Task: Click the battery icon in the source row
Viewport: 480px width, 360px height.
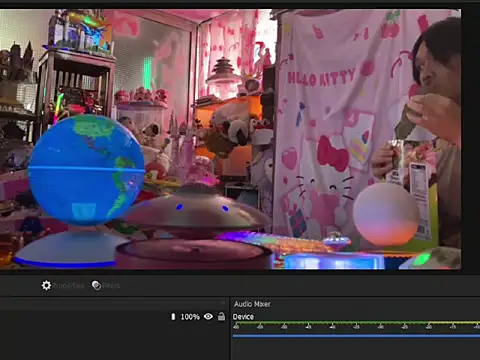Action: click(x=173, y=317)
